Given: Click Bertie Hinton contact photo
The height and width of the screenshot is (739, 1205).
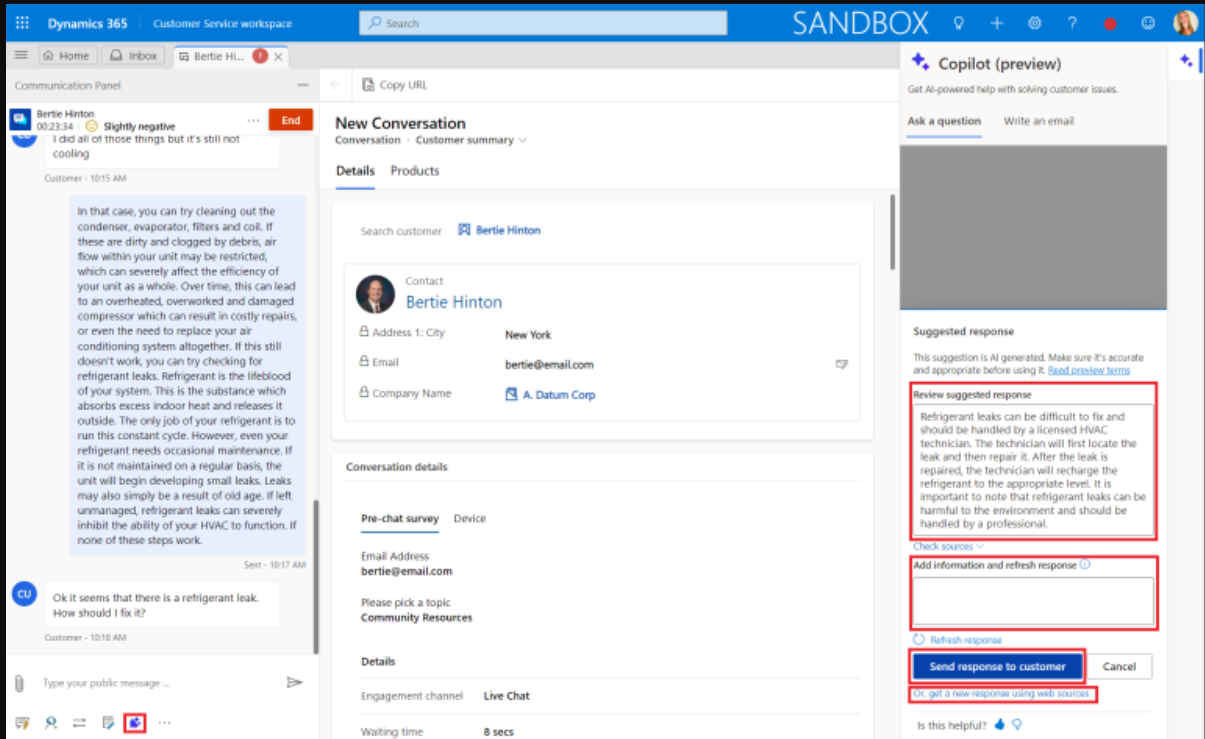Looking at the screenshot, I should point(375,294).
